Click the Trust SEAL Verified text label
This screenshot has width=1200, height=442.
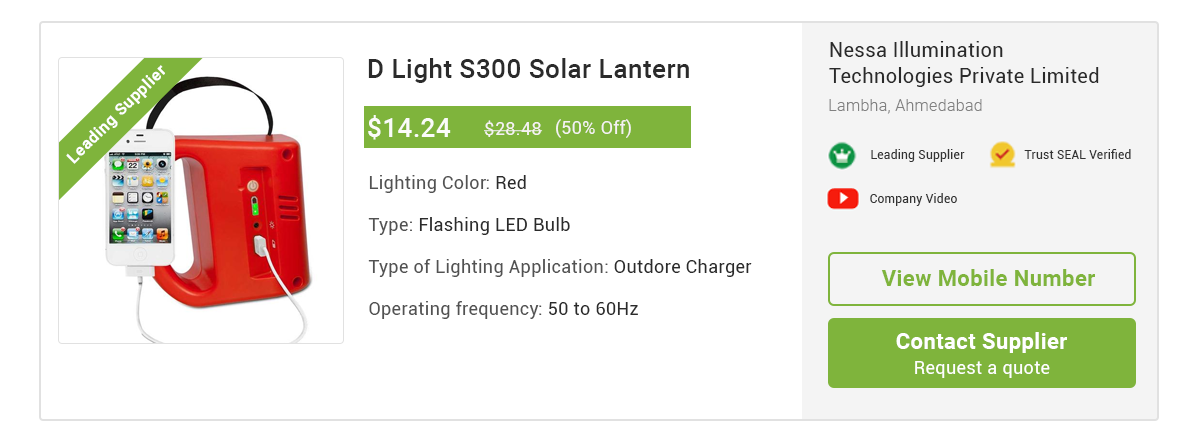click(x=1078, y=155)
